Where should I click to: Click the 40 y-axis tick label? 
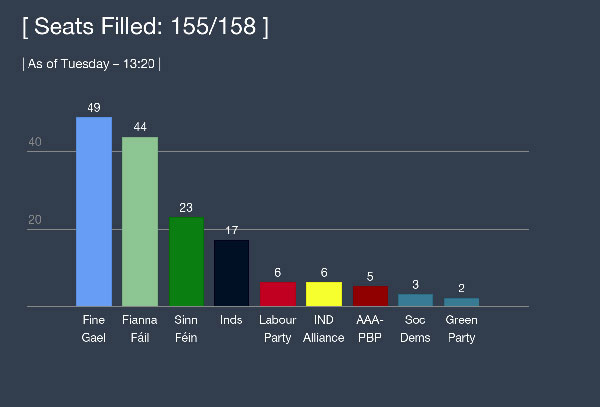coord(35,144)
